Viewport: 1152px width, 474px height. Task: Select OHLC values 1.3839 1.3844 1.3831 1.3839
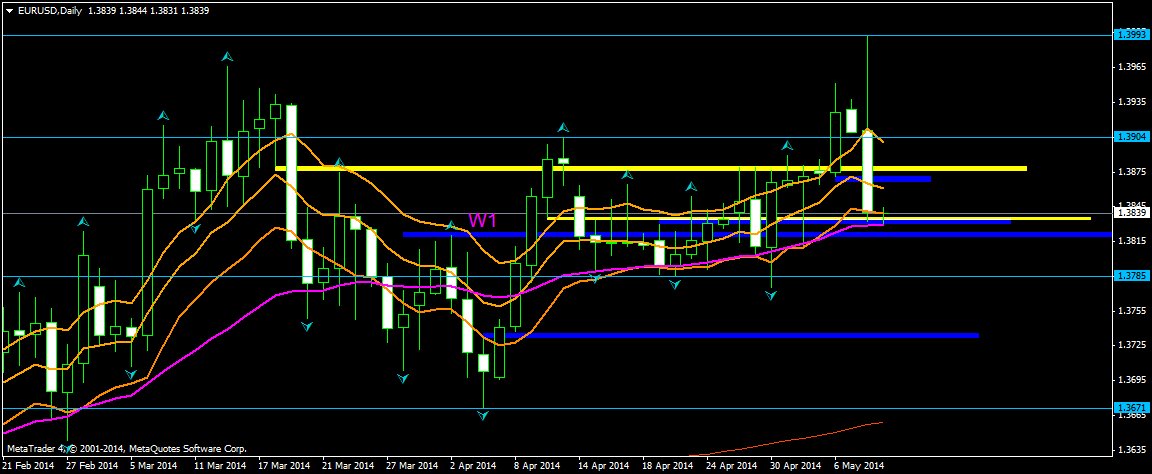(148, 11)
